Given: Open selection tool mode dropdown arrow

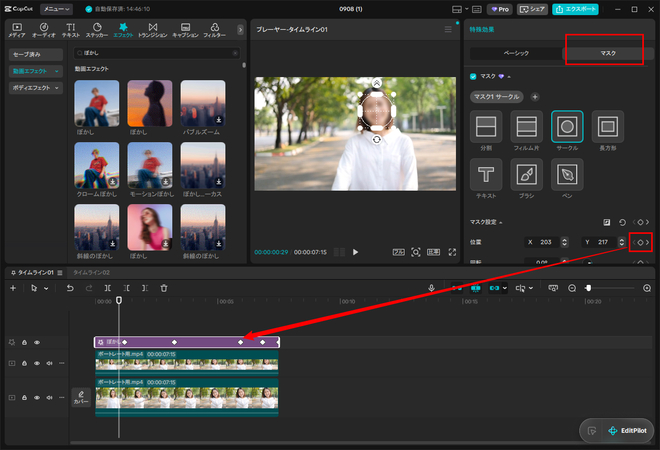Looking at the screenshot, I should 46,288.
